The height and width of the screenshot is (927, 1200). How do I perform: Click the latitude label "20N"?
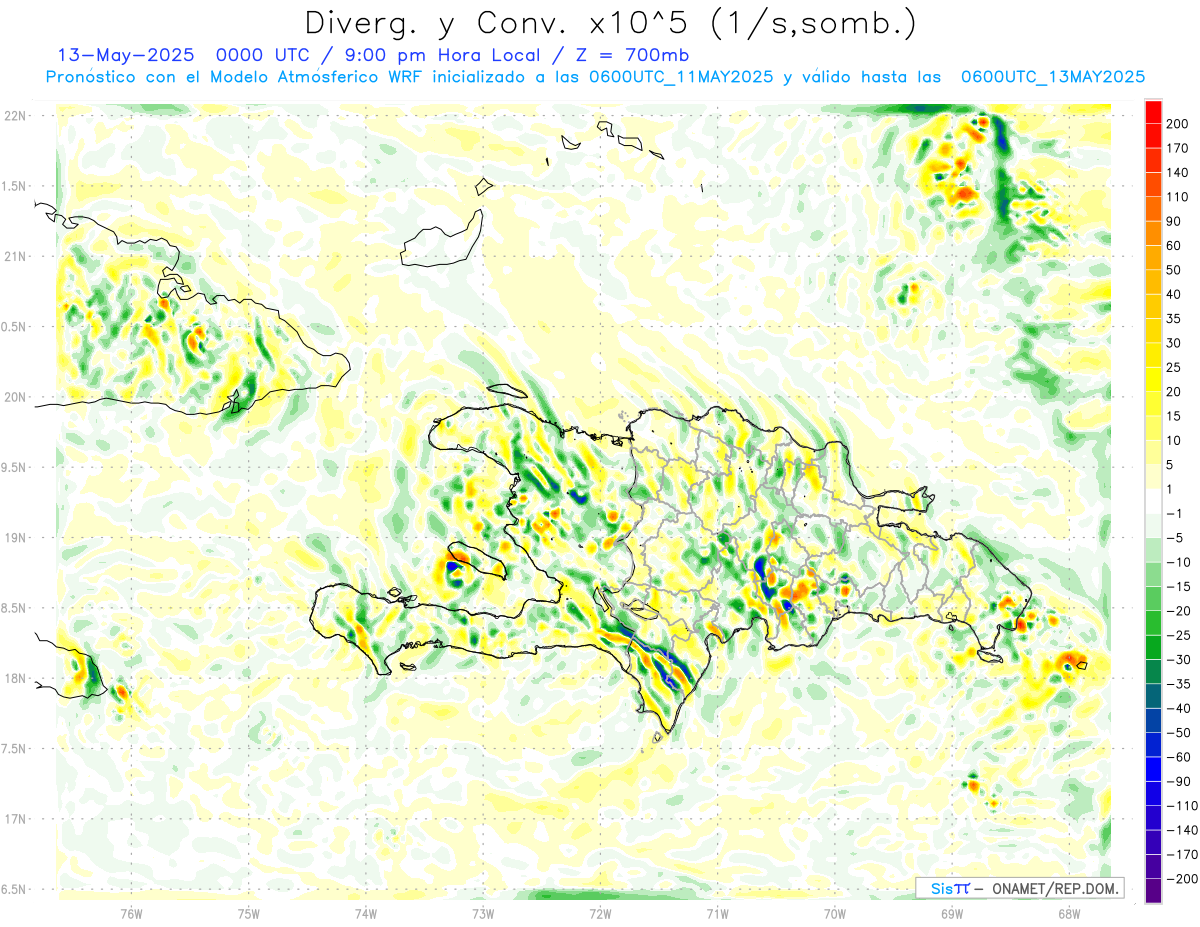(x=15, y=397)
